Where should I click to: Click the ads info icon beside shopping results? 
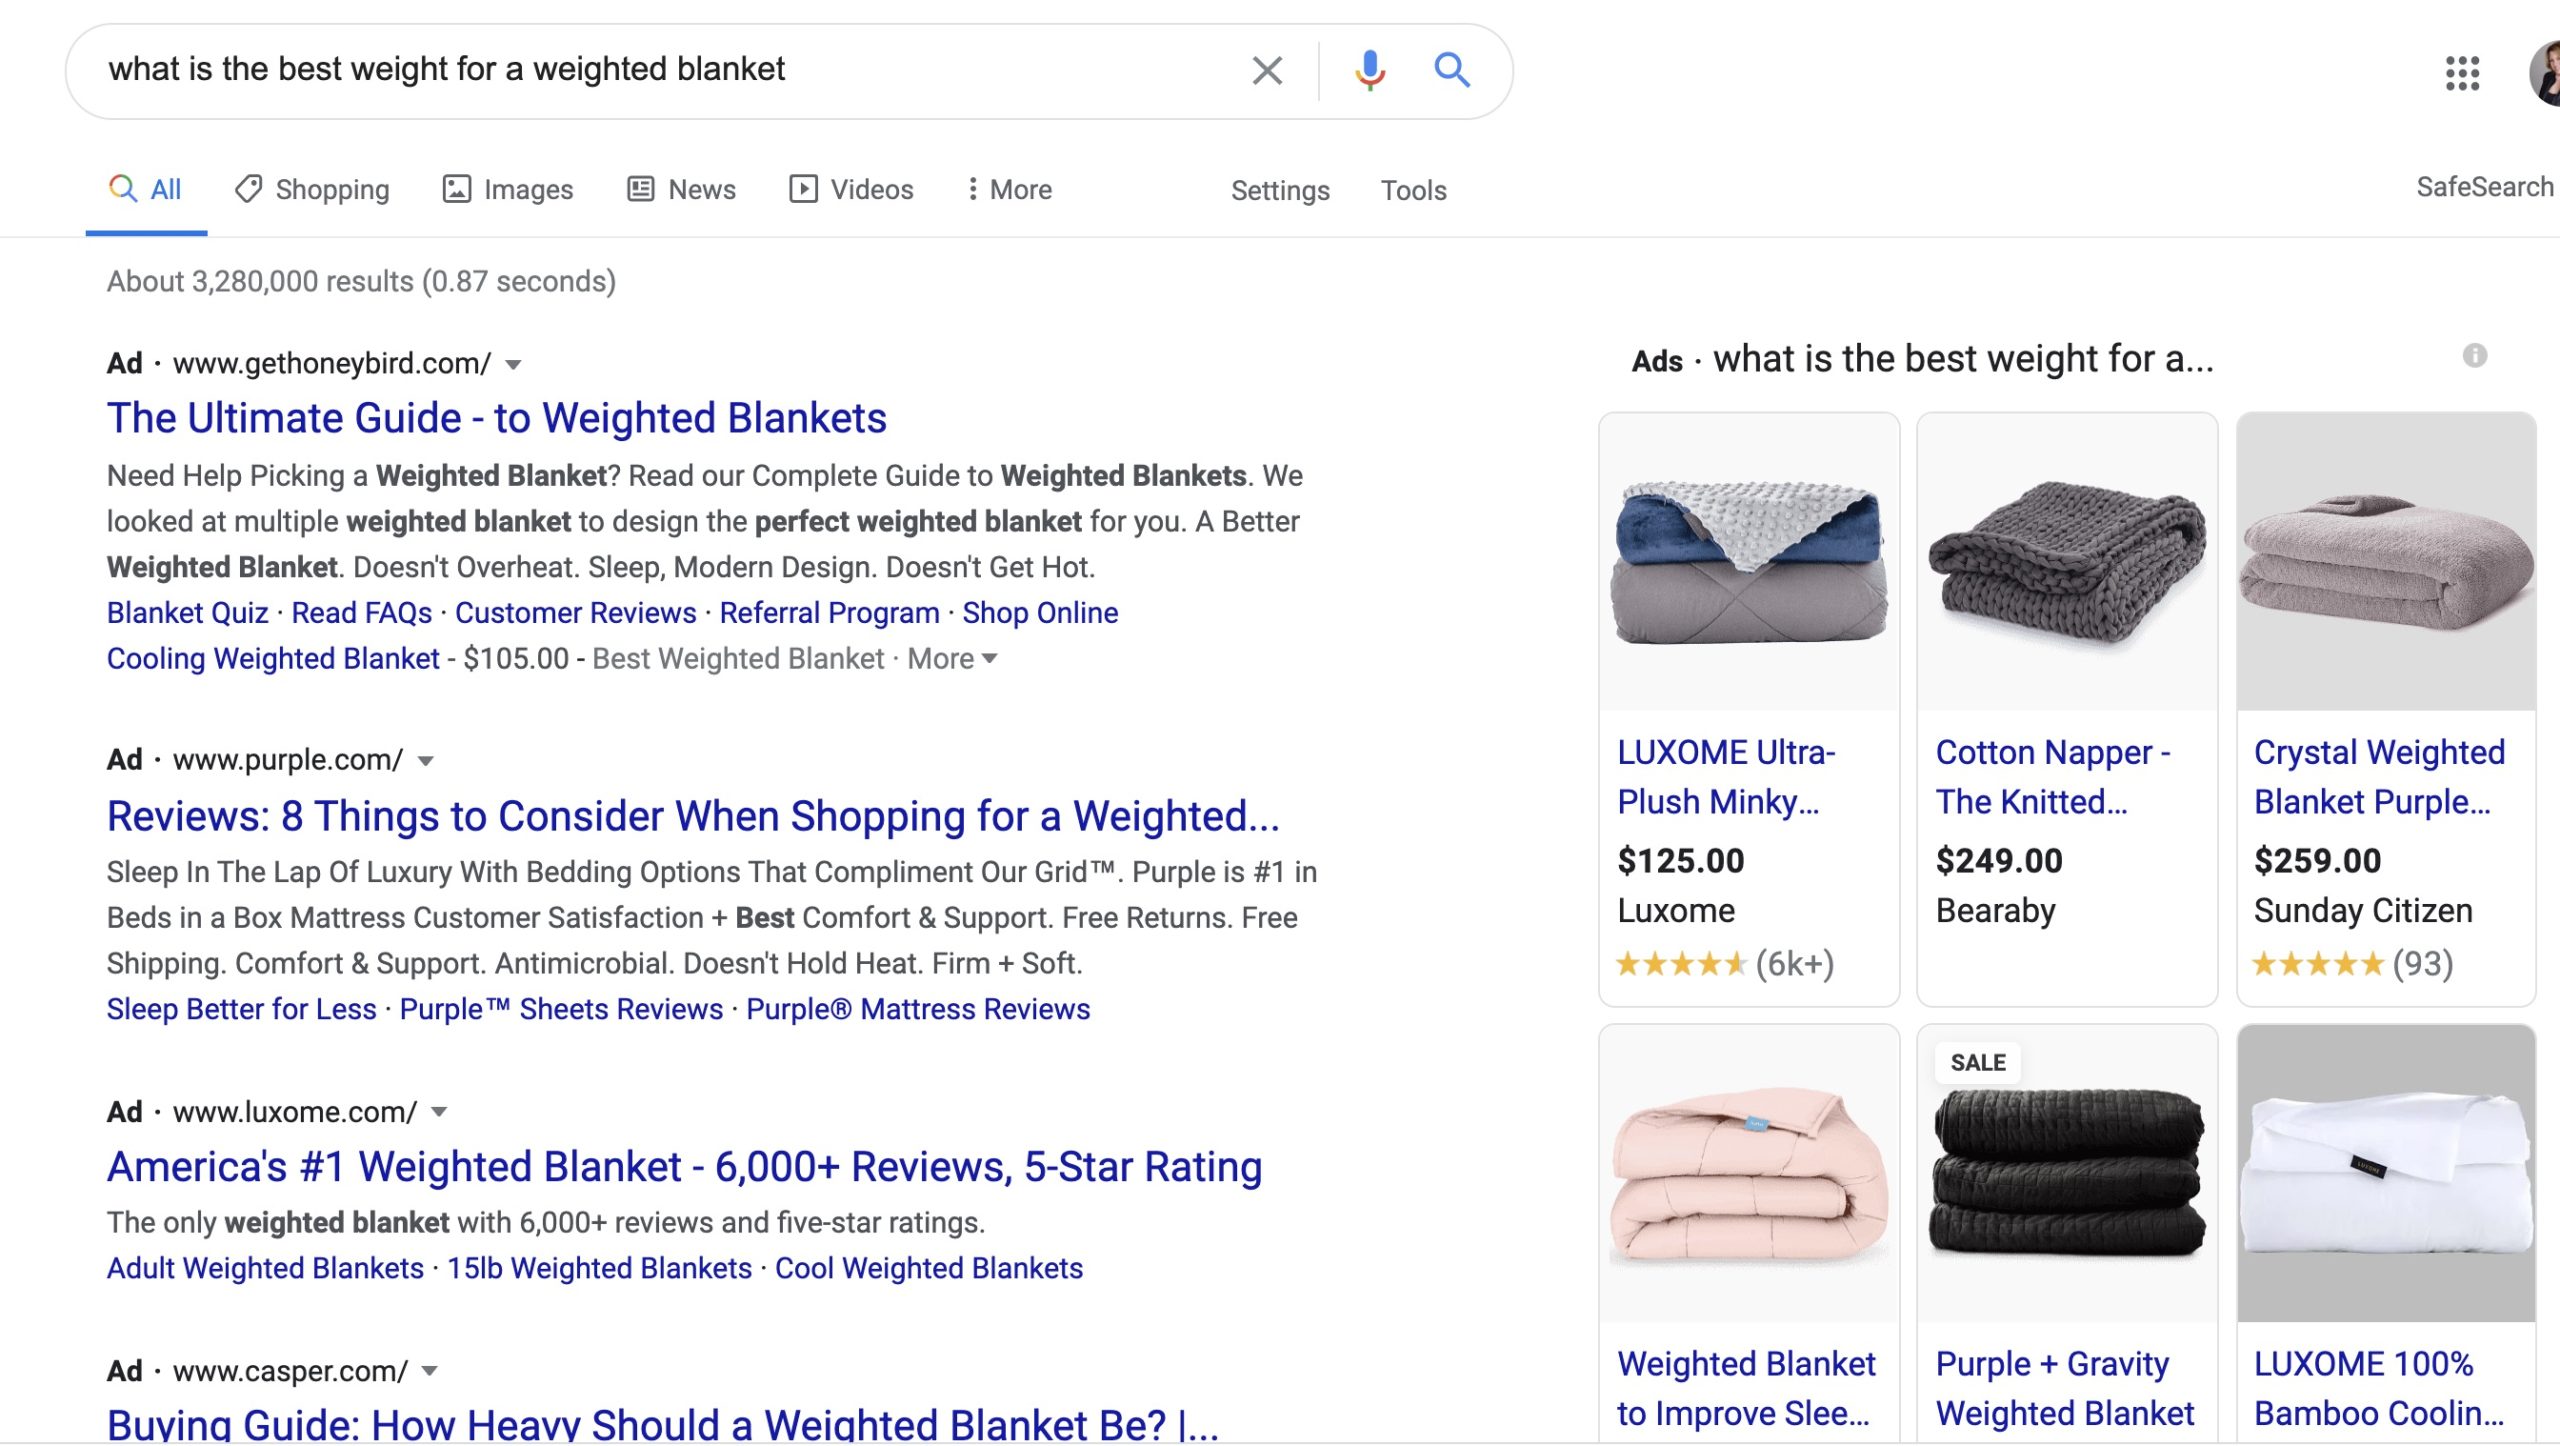point(2474,356)
